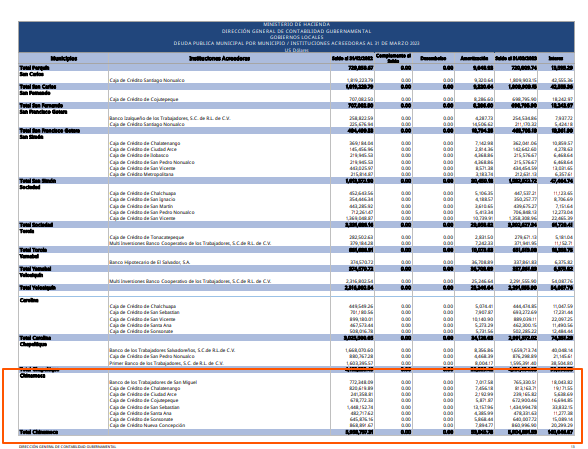Image resolution: width=588 pixels, height=449 pixels.
Task: Click the 'Instituciones Acreedoras' column header
Action: click(219, 59)
